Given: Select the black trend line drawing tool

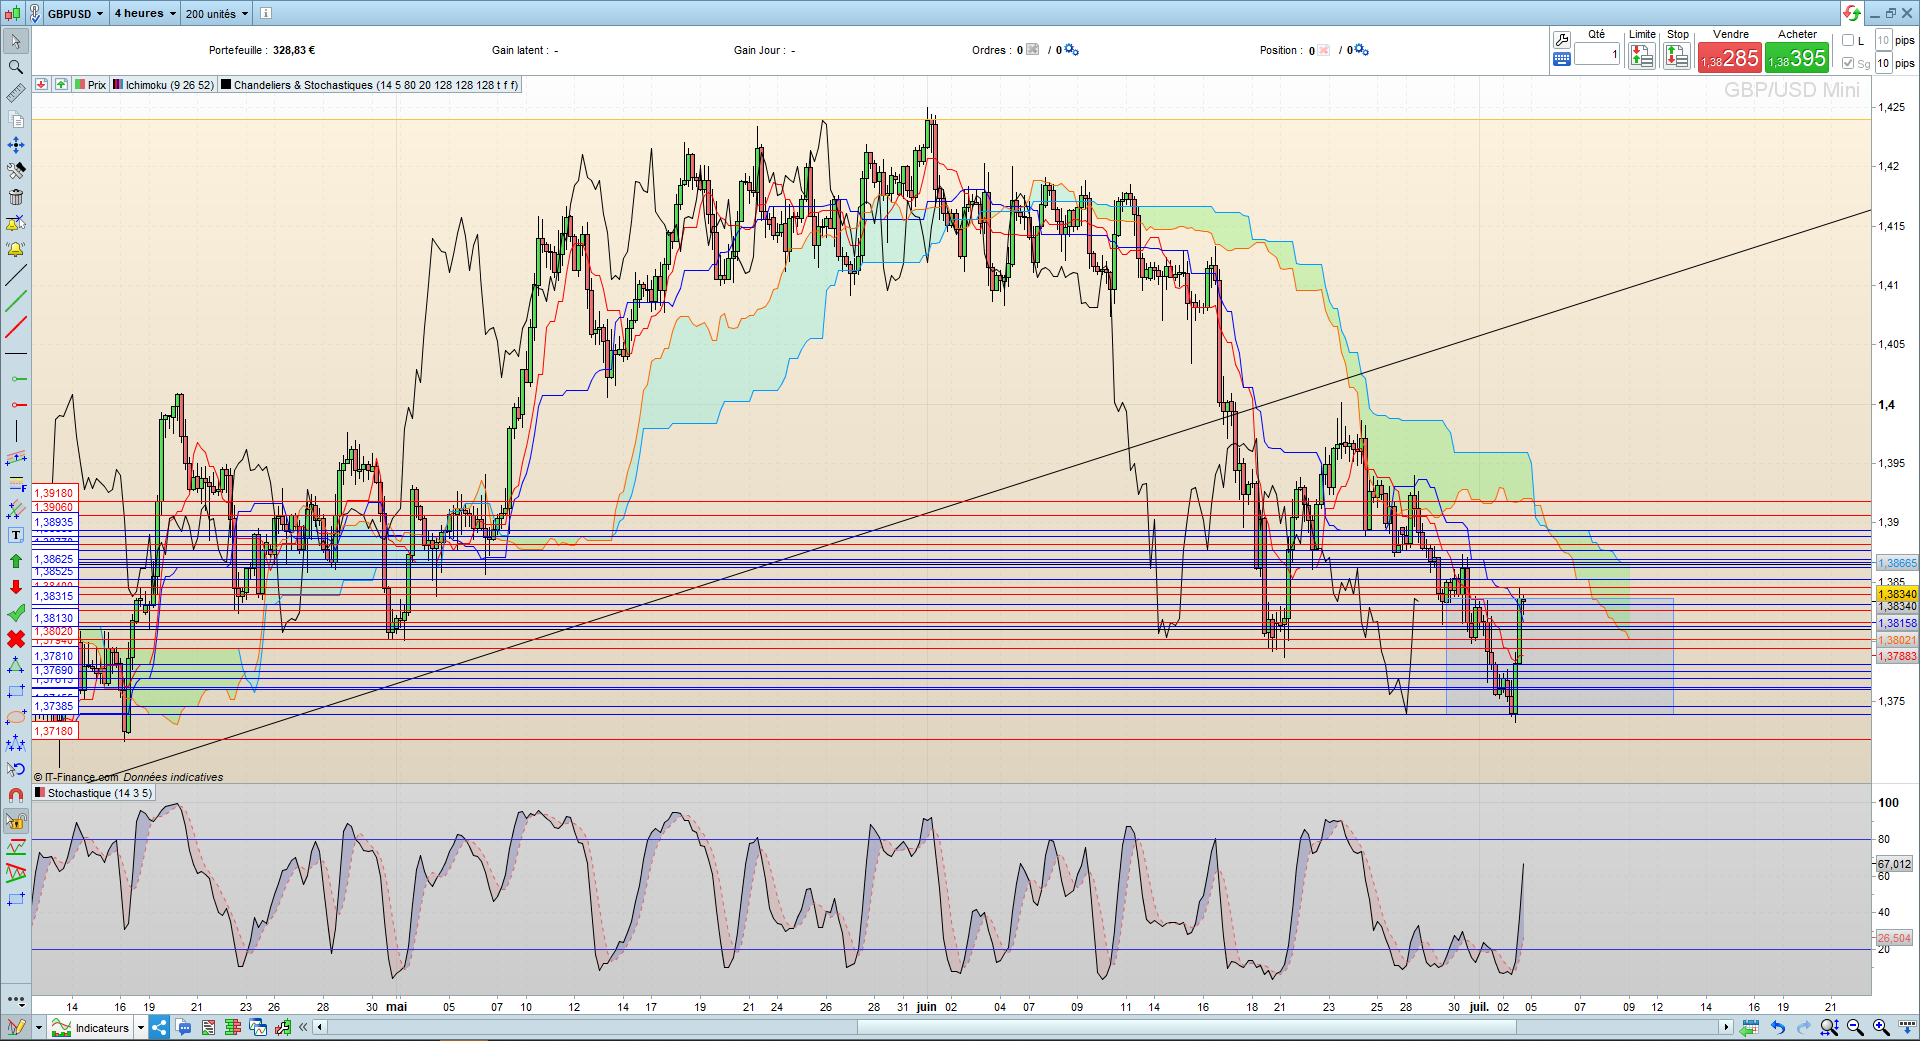Looking at the screenshot, I should (x=16, y=275).
